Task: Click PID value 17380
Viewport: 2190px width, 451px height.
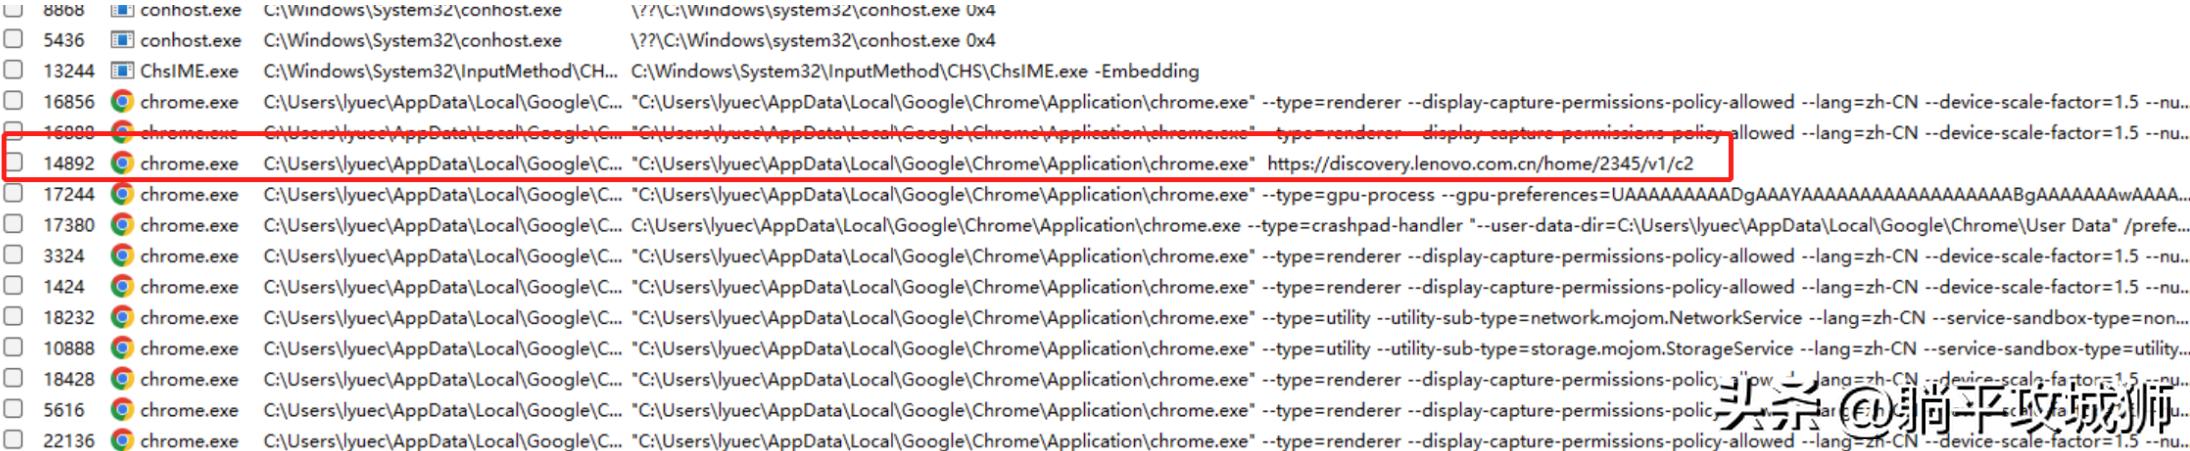Action: pyautogui.click(x=69, y=225)
